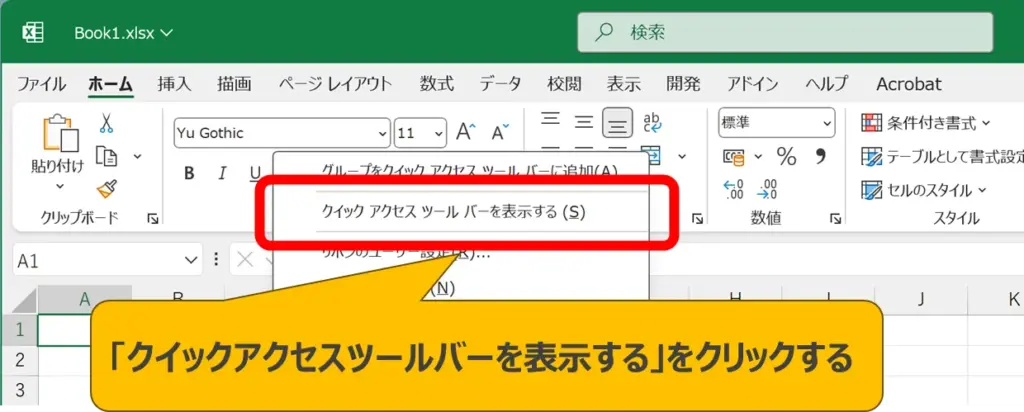The width and height of the screenshot is (1024, 412).
Task: Increase font size with the larger A icon
Action: tap(466, 132)
